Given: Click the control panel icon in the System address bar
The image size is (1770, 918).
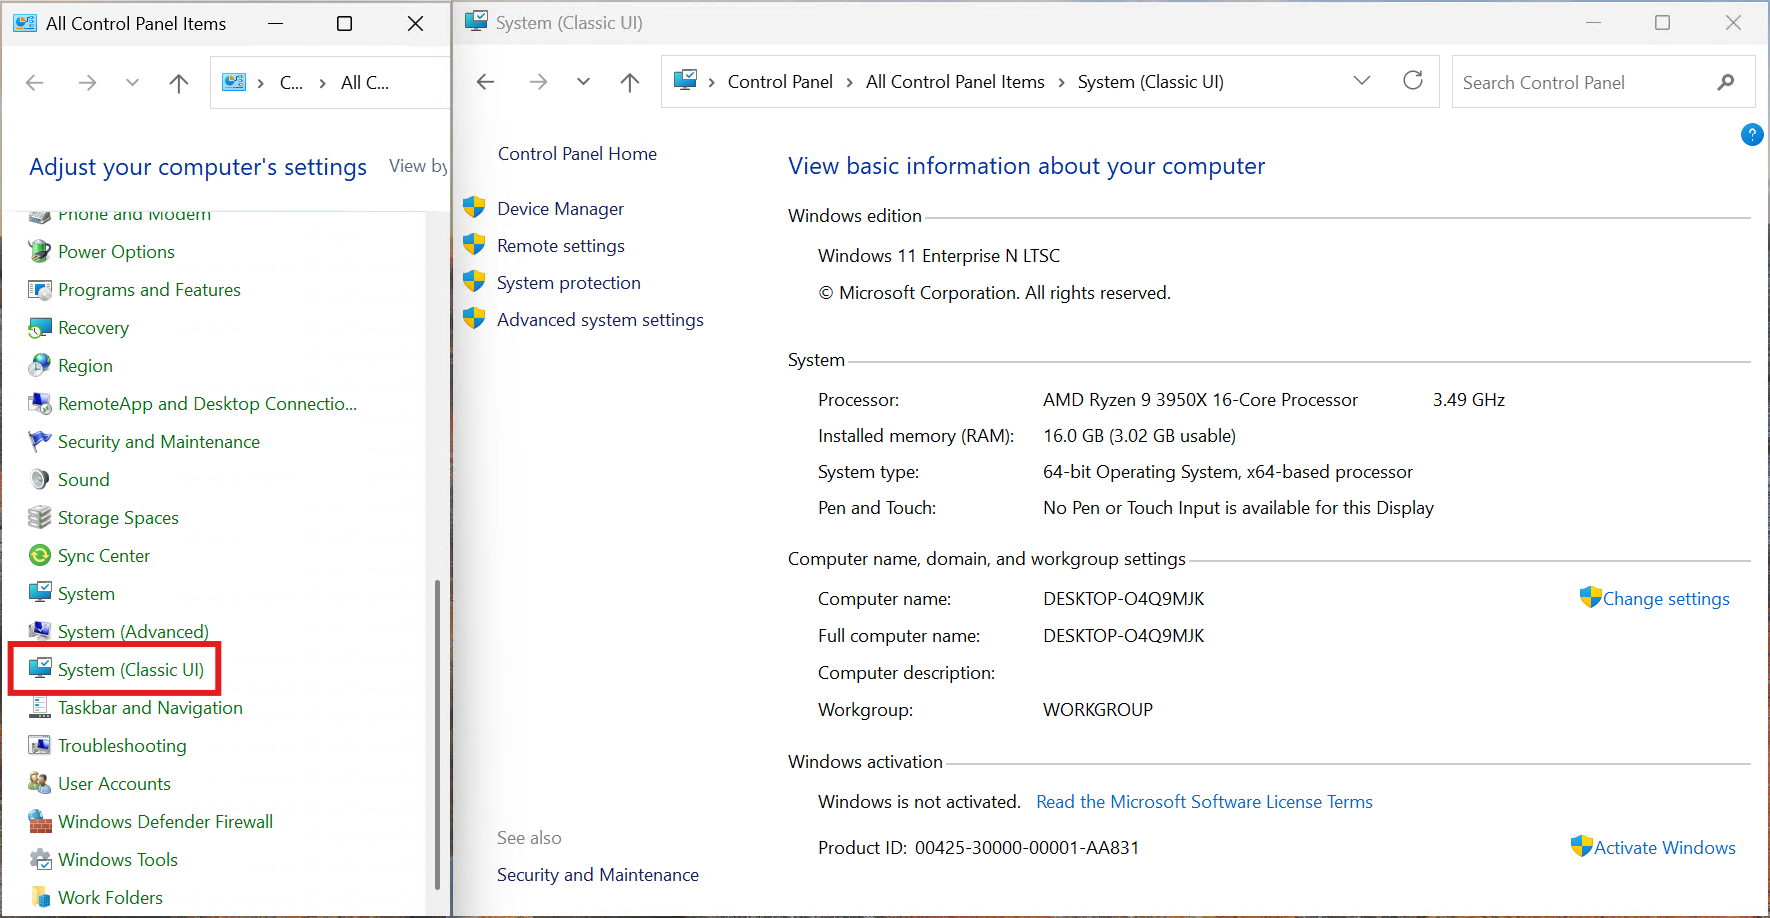Looking at the screenshot, I should tap(685, 80).
